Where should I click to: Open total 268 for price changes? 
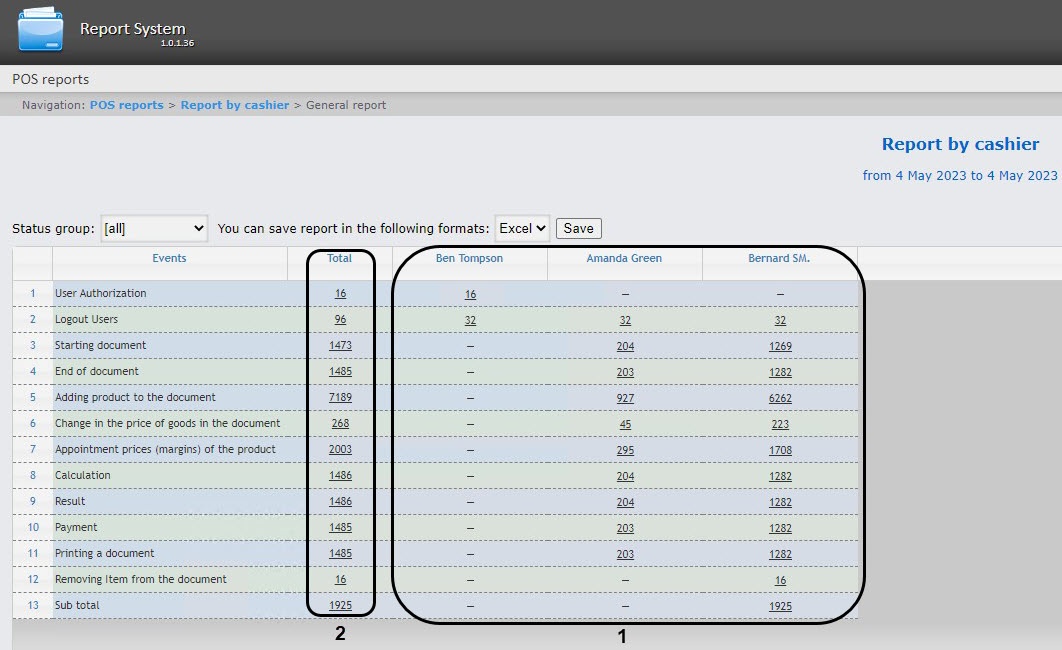point(340,424)
